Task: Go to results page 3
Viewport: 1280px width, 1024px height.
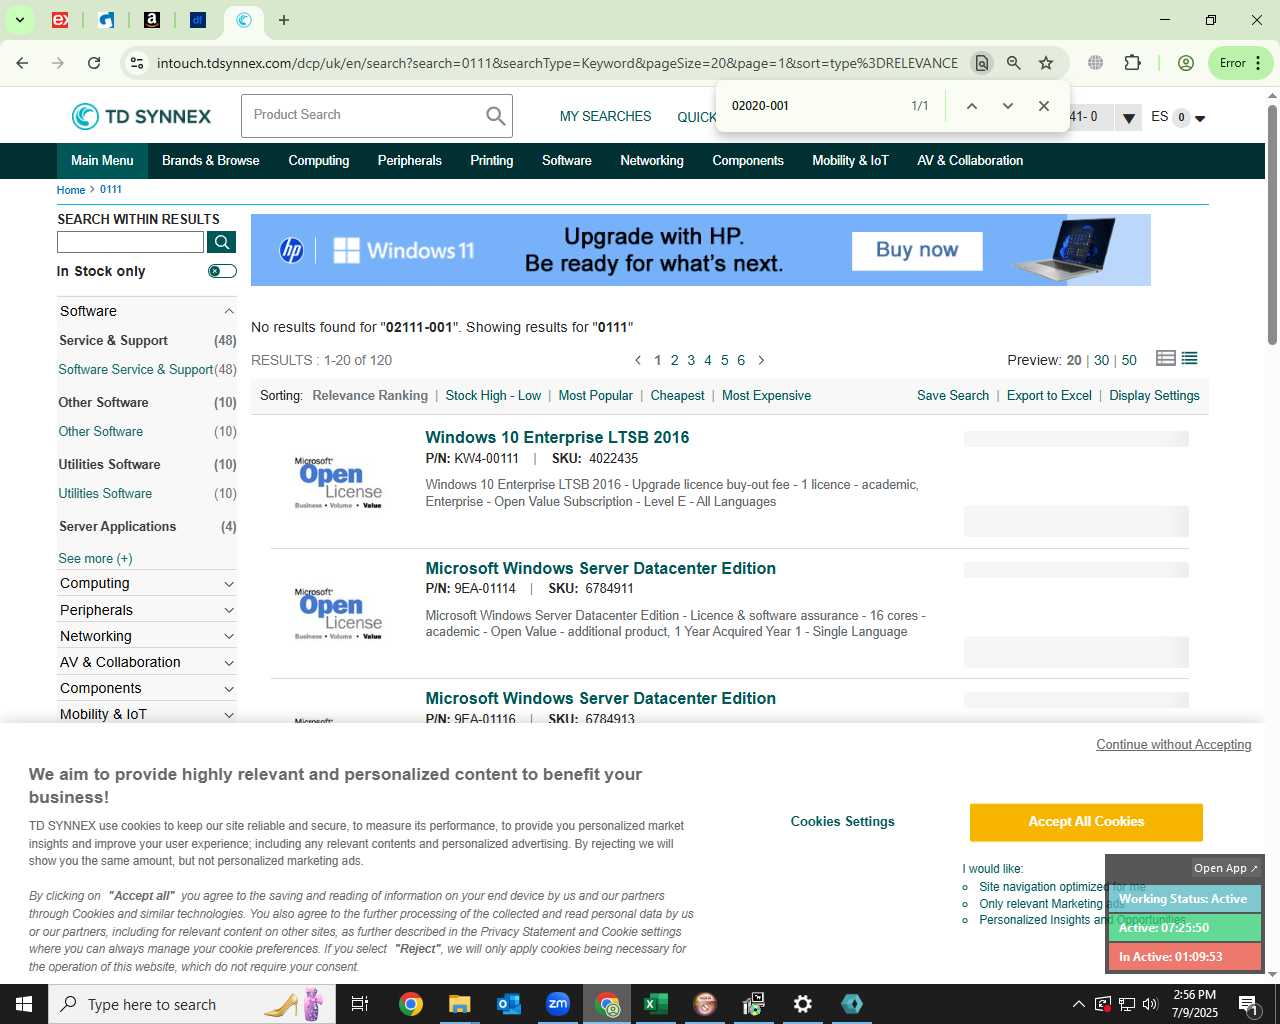Action: (x=691, y=360)
